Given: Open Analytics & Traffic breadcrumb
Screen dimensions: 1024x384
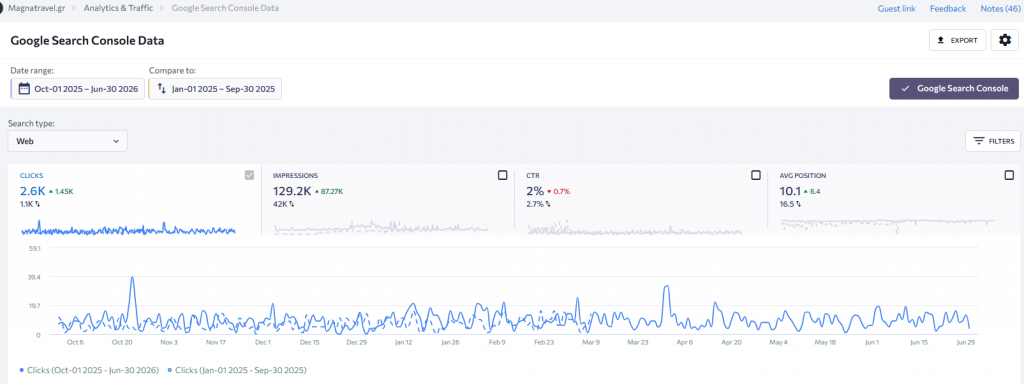Looking at the screenshot, I should click(x=118, y=8).
